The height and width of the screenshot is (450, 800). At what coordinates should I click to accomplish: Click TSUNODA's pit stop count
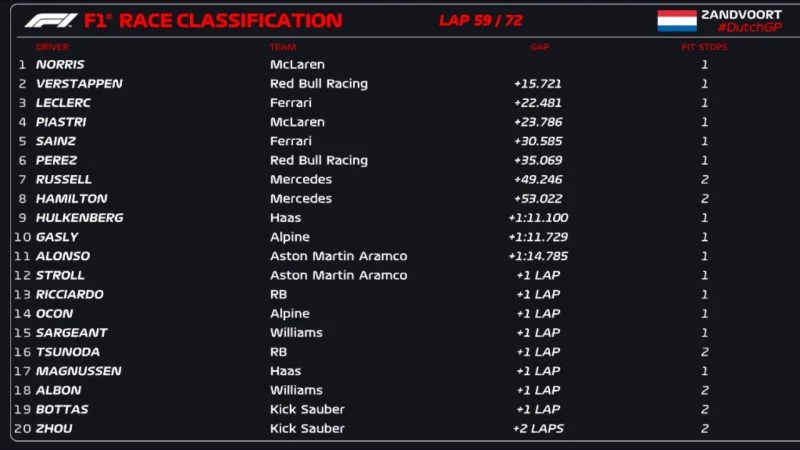pos(705,352)
